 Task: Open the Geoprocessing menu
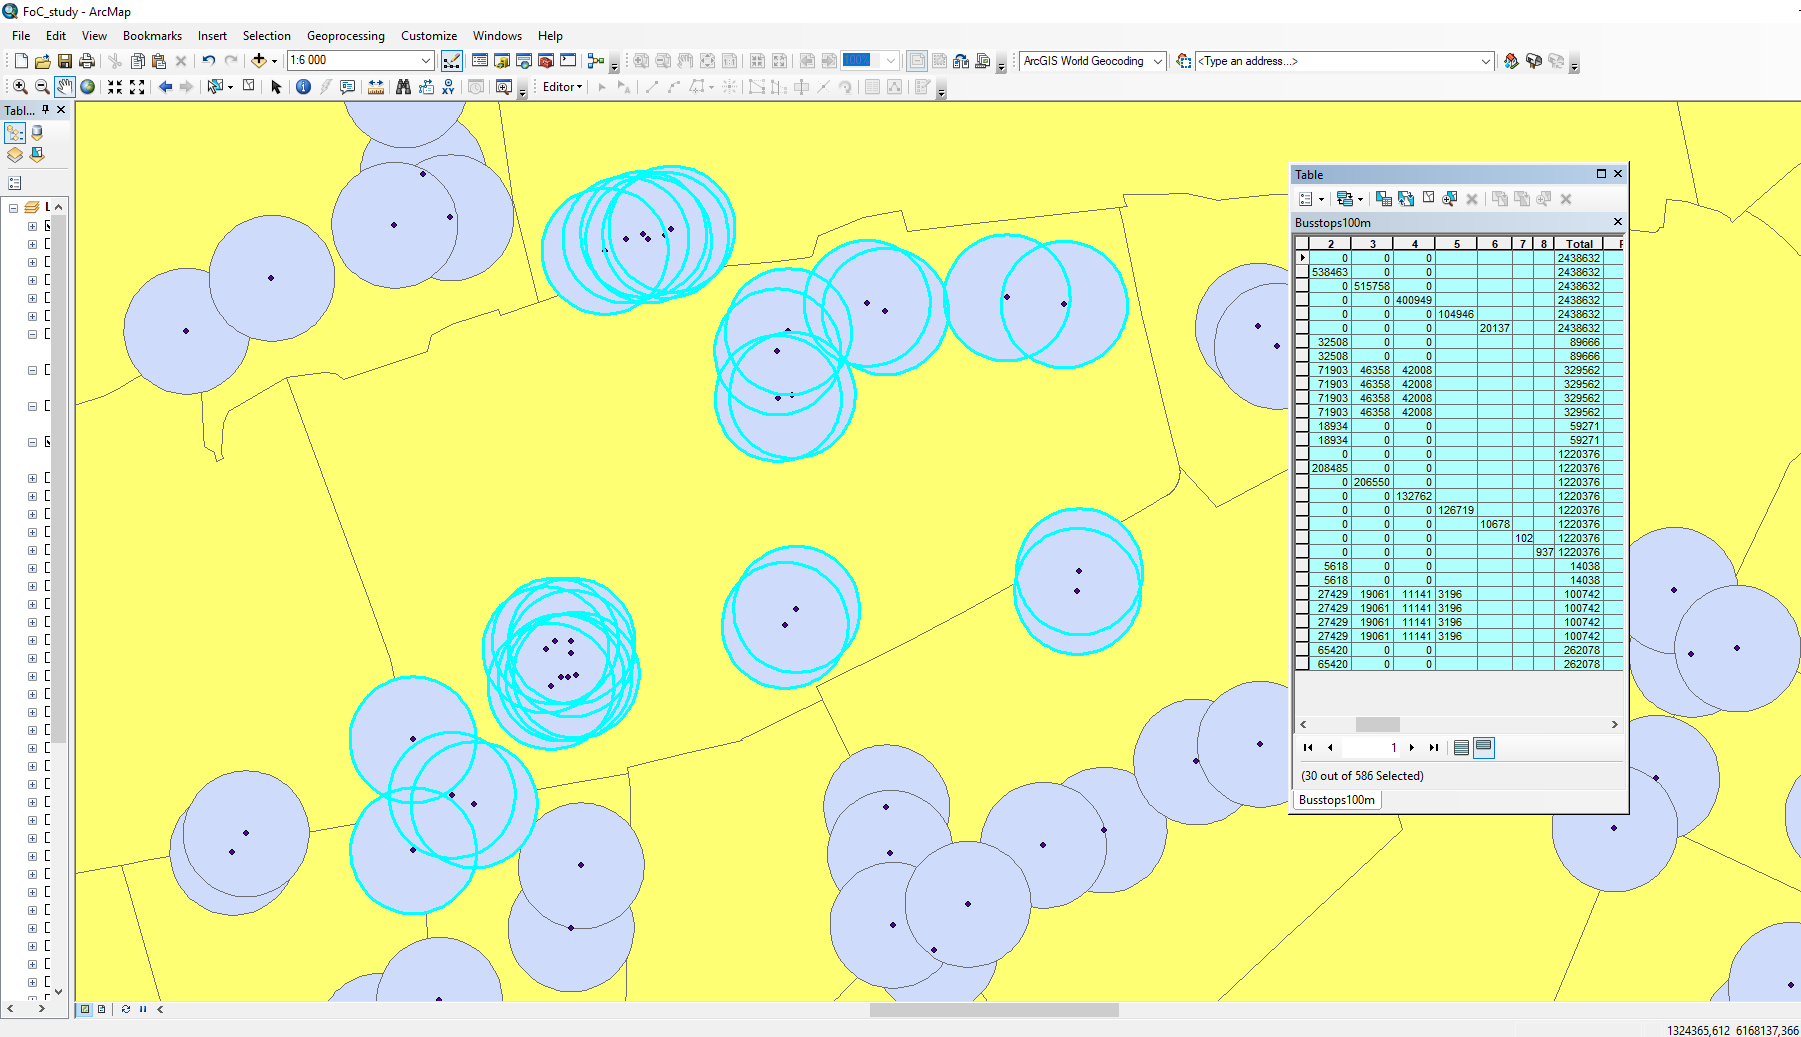(x=345, y=36)
